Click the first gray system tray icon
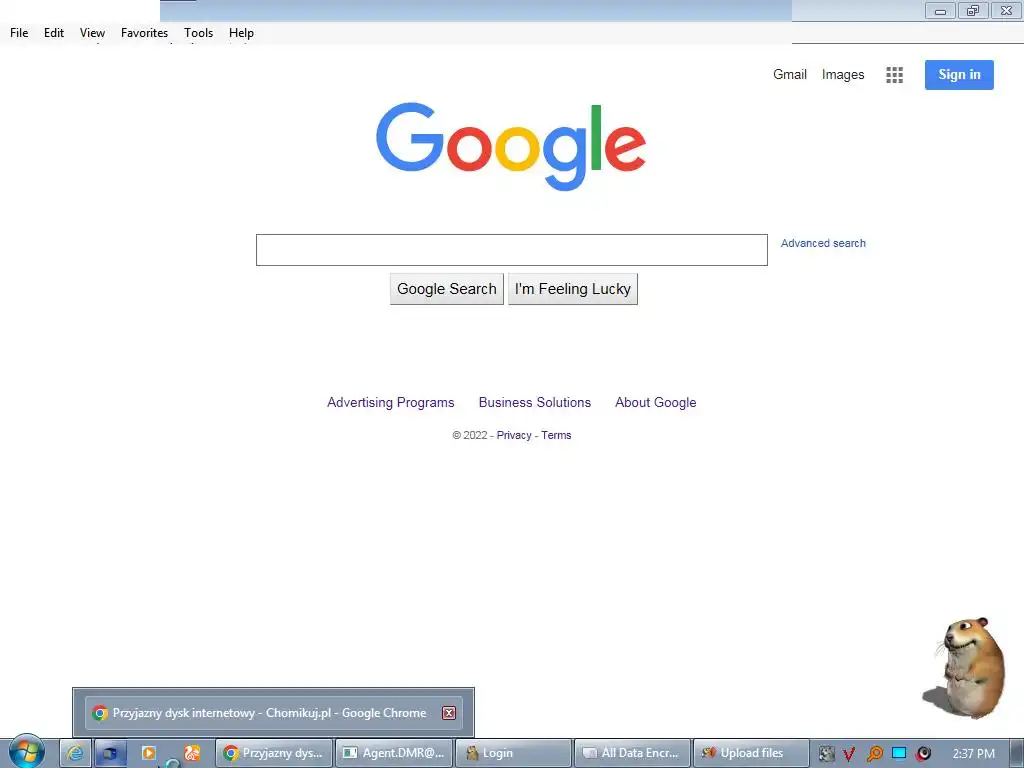Image resolution: width=1024 pixels, height=768 pixels. (826, 754)
